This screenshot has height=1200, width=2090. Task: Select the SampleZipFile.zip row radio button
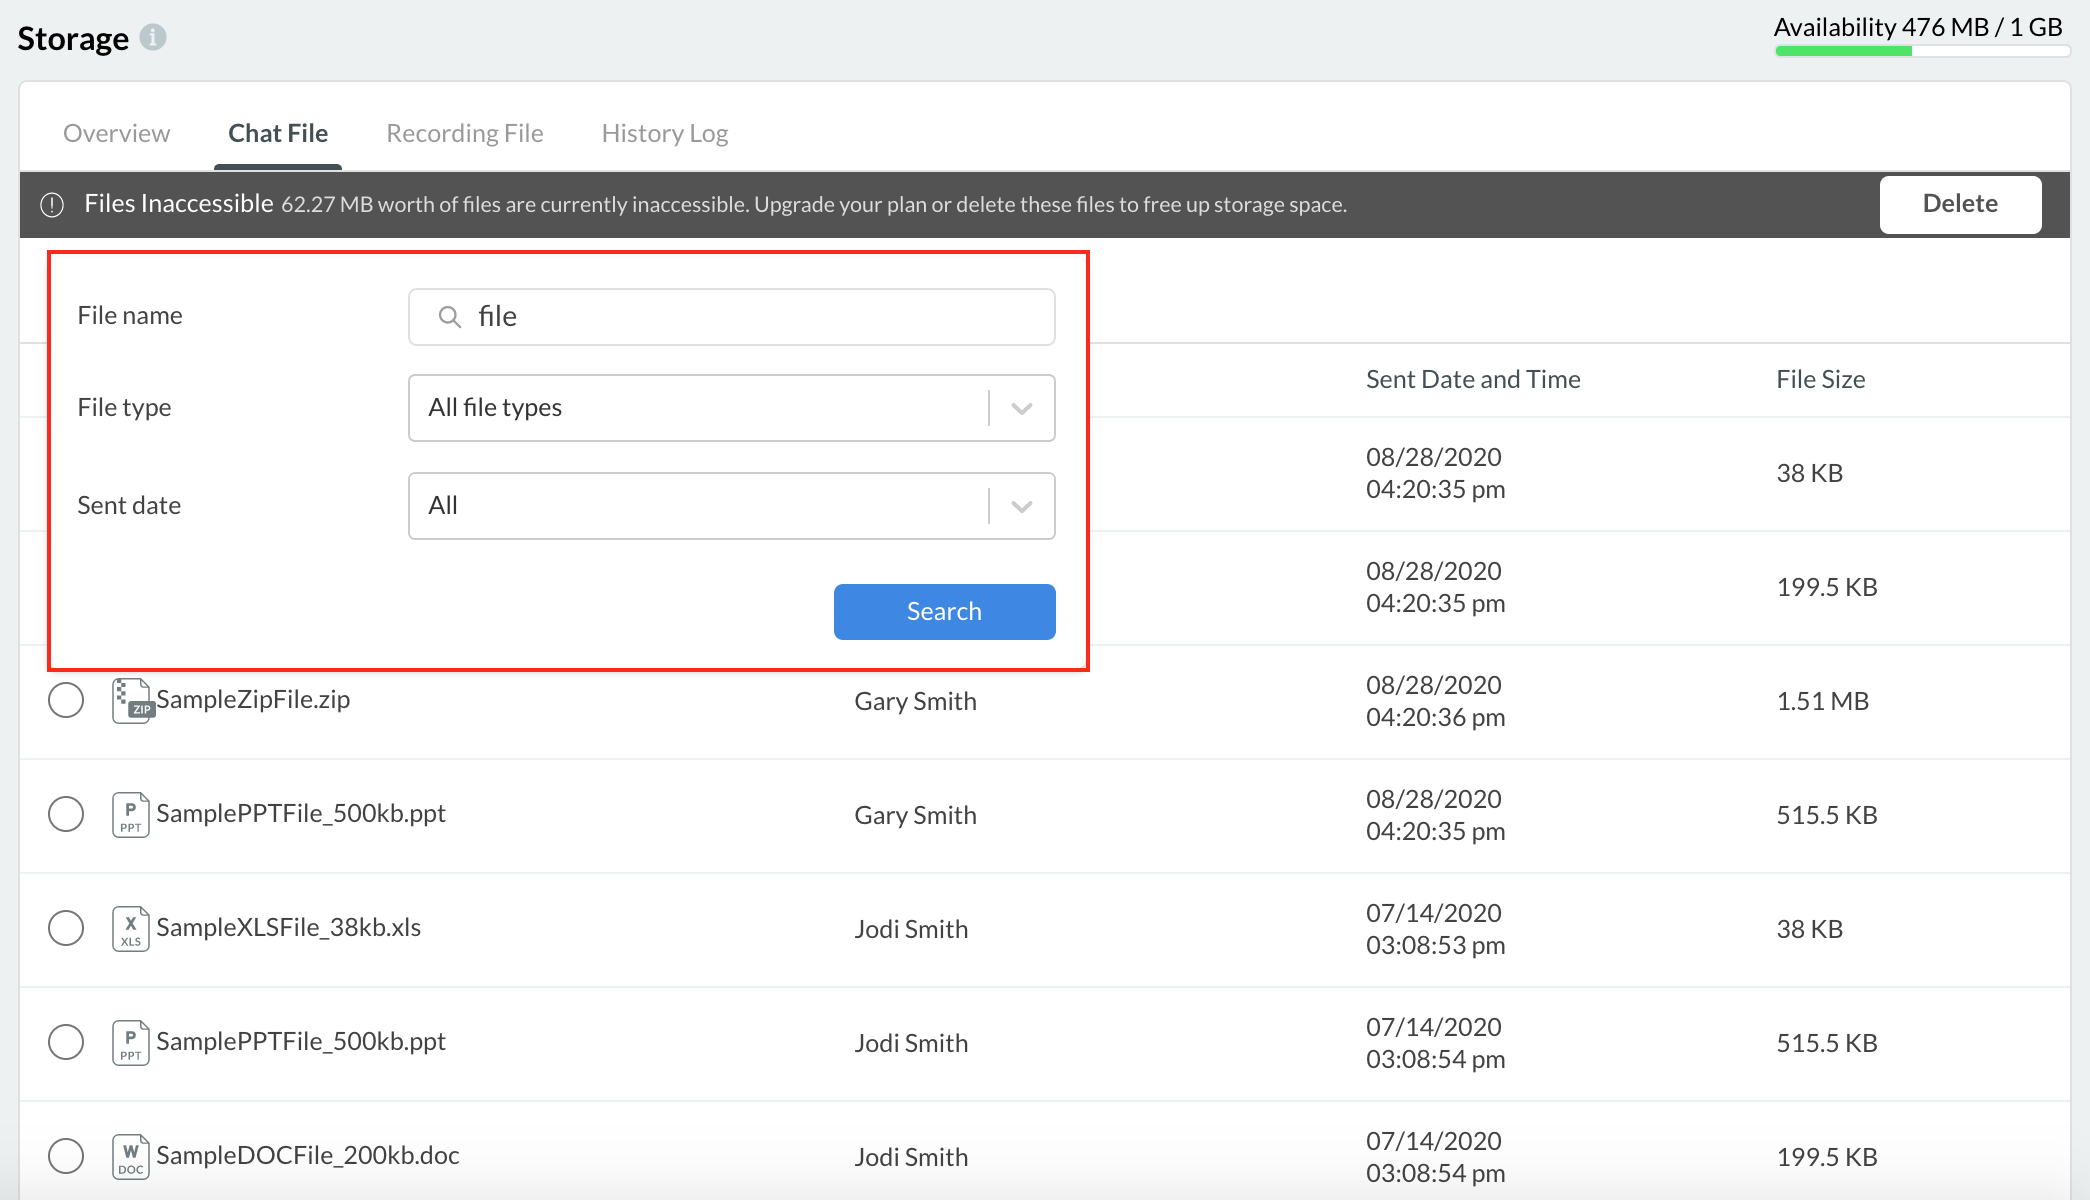66,700
